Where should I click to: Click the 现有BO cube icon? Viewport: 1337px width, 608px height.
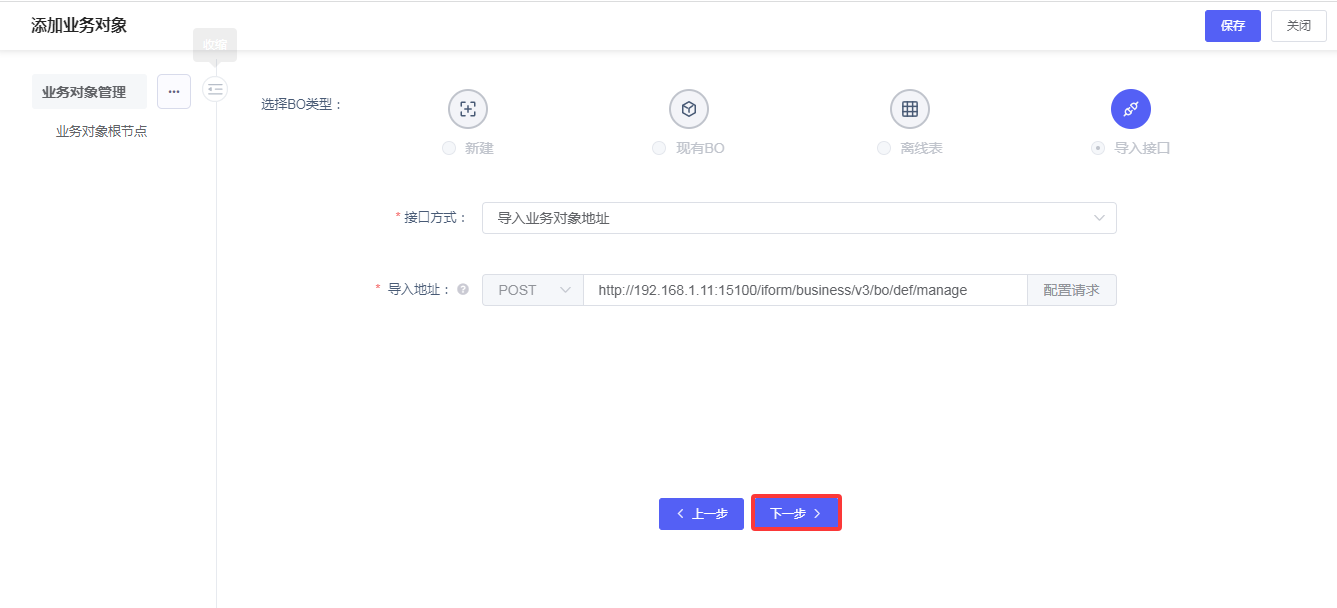pyautogui.click(x=688, y=109)
